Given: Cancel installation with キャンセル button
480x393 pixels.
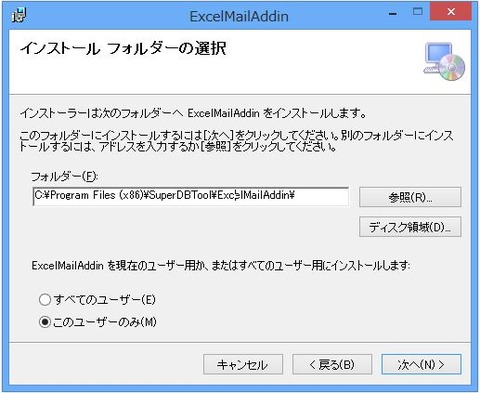Looking at the screenshot, I should [243, 364].
